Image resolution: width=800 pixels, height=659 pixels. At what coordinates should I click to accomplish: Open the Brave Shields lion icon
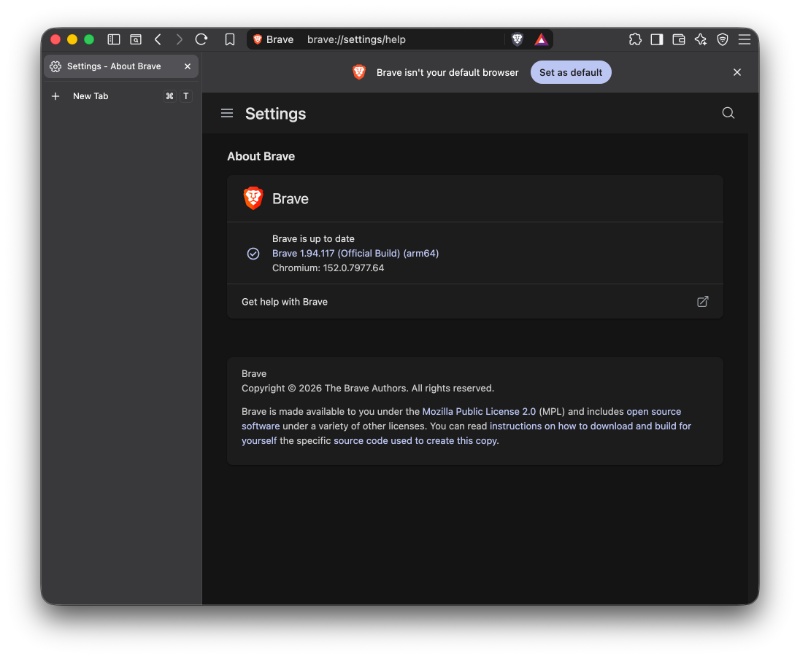pos(517,39)
